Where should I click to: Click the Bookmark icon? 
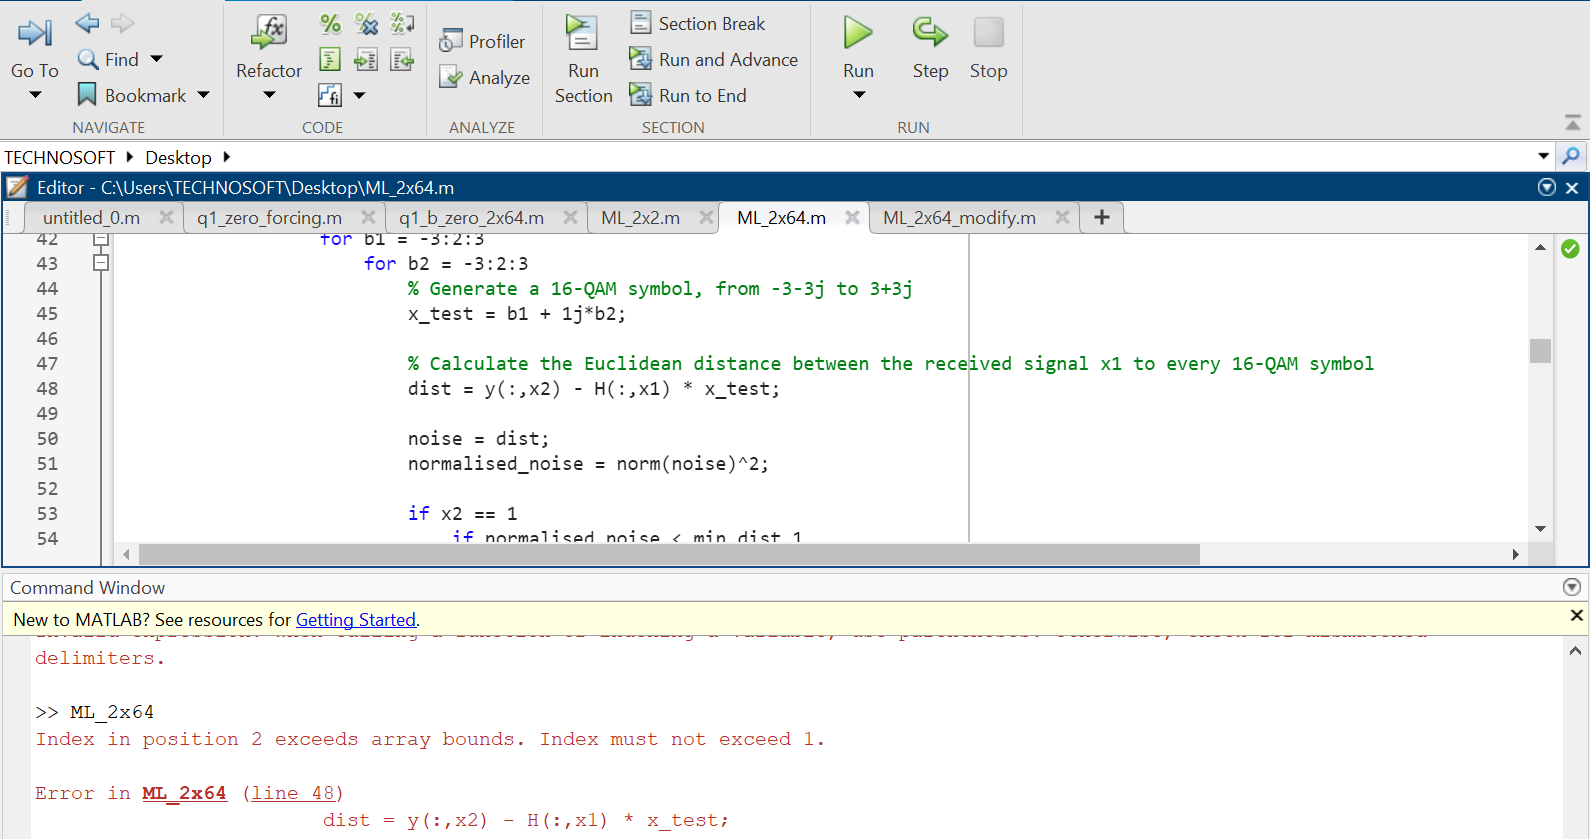click(87, 95)
